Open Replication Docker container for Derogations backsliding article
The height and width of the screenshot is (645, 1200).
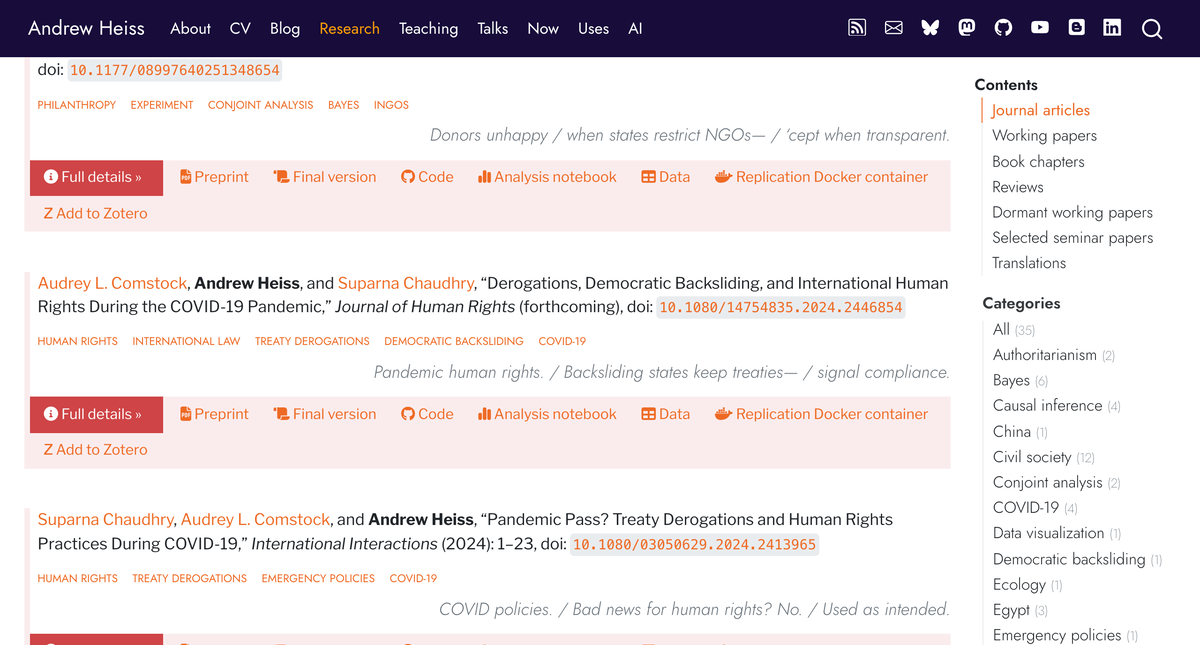point(821,414)
